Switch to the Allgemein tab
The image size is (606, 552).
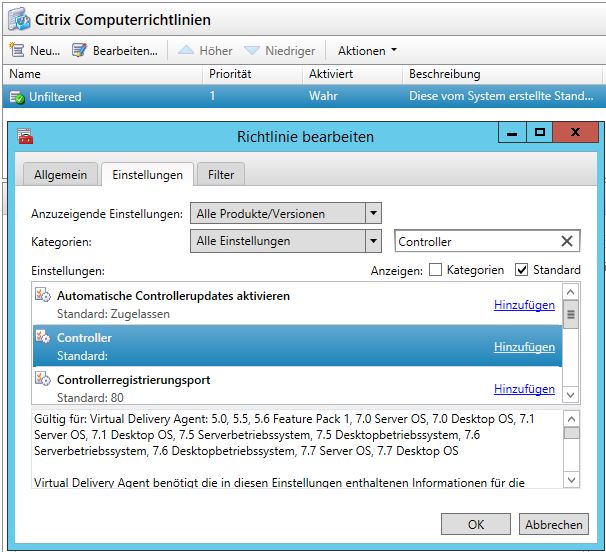tap(61, 175)
